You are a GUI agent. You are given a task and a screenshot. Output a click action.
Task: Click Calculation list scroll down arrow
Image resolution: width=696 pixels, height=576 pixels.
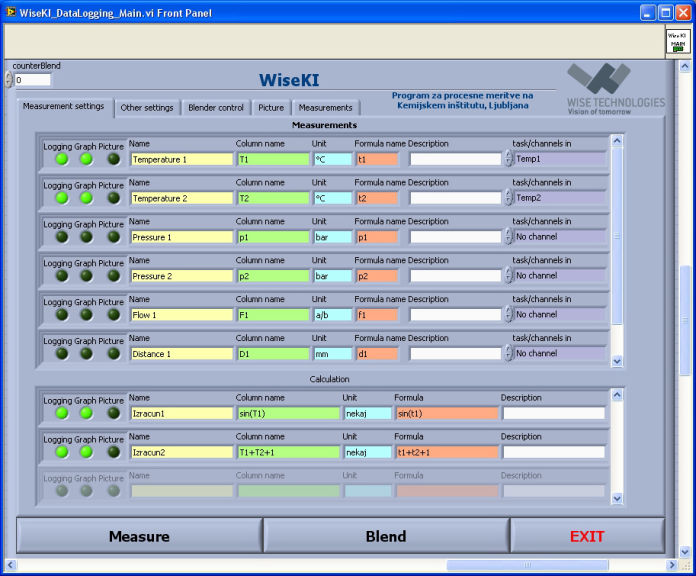(617, 498)
